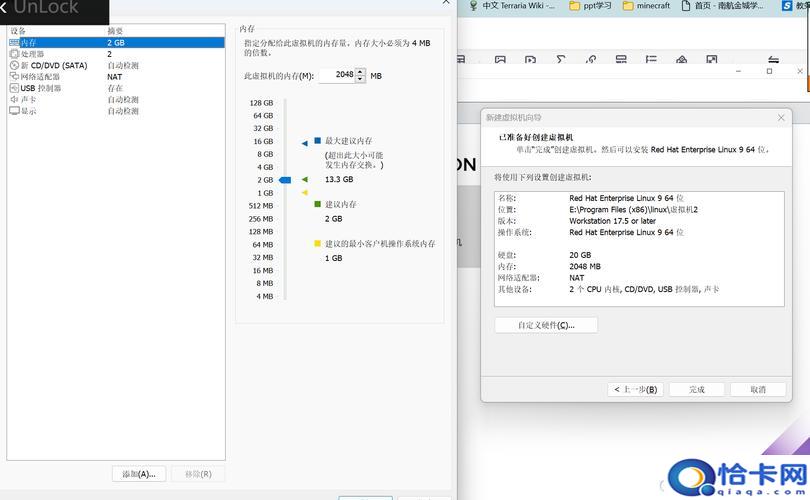Select the 声卡 sound card icon
This screenshot has width=810, height=500.
coord(14,100)
